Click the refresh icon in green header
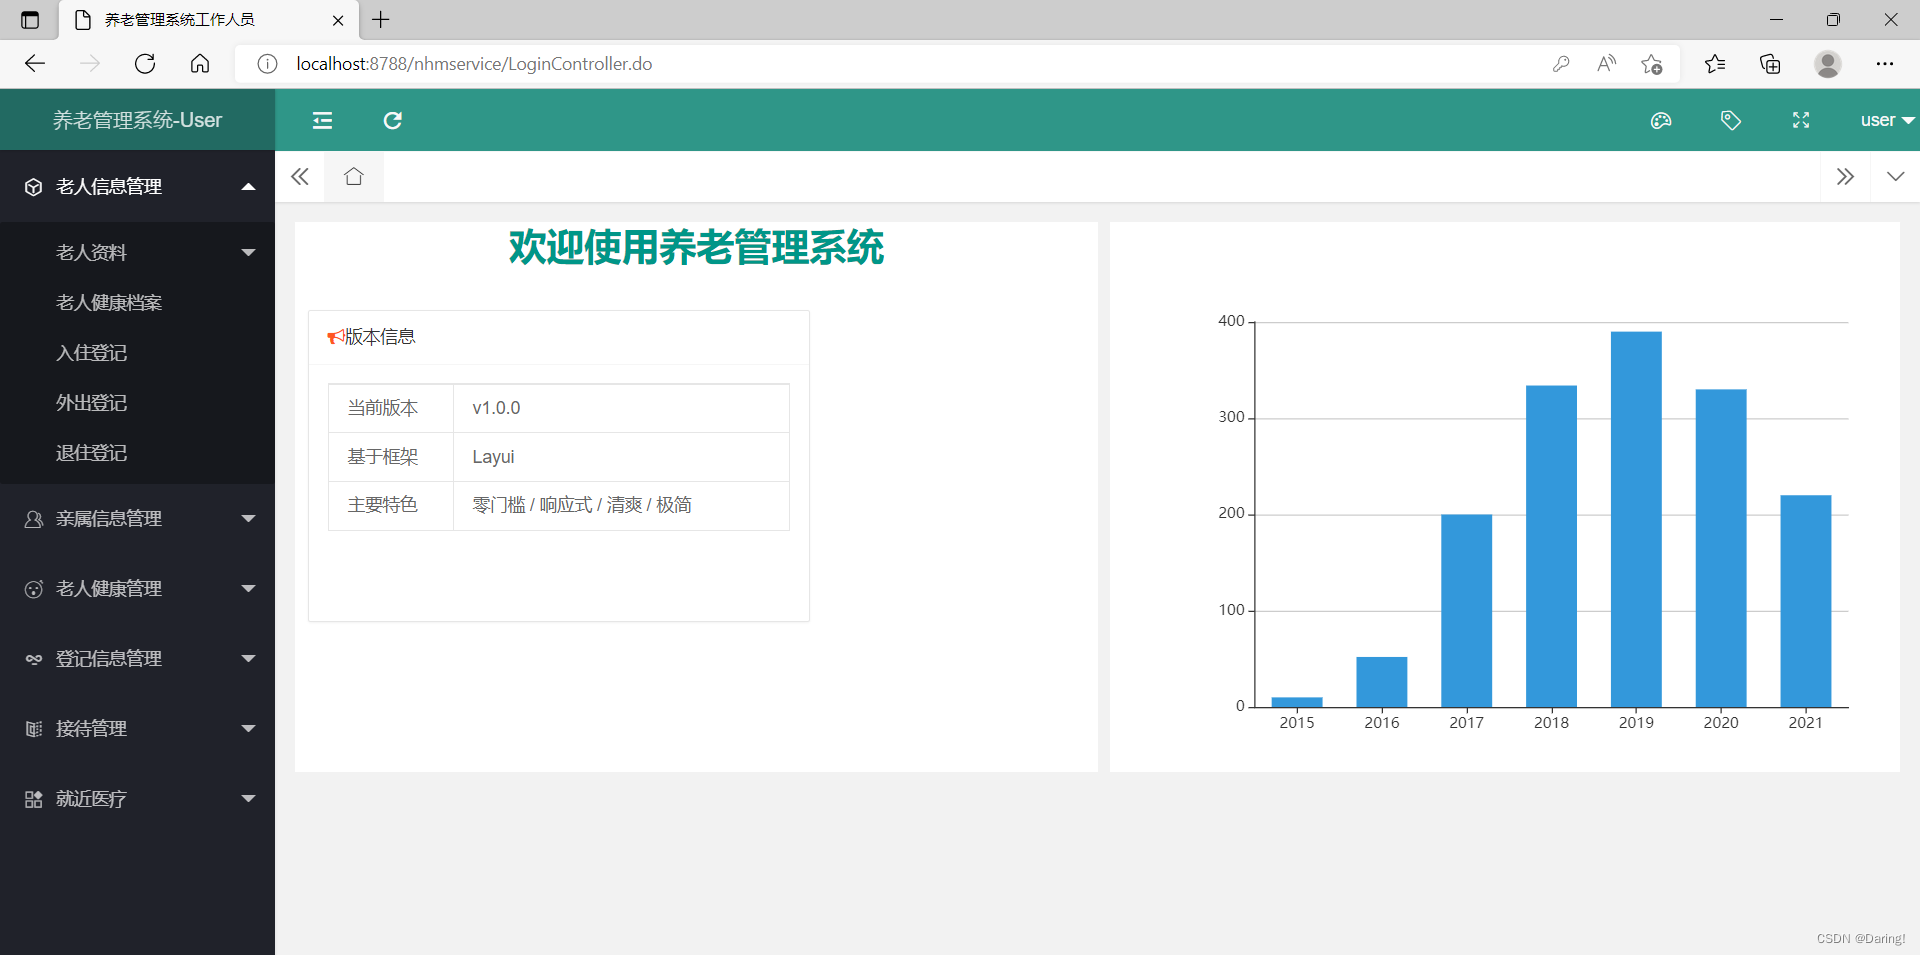Screen dimensions: 1920x955 (x=393, y=121)
